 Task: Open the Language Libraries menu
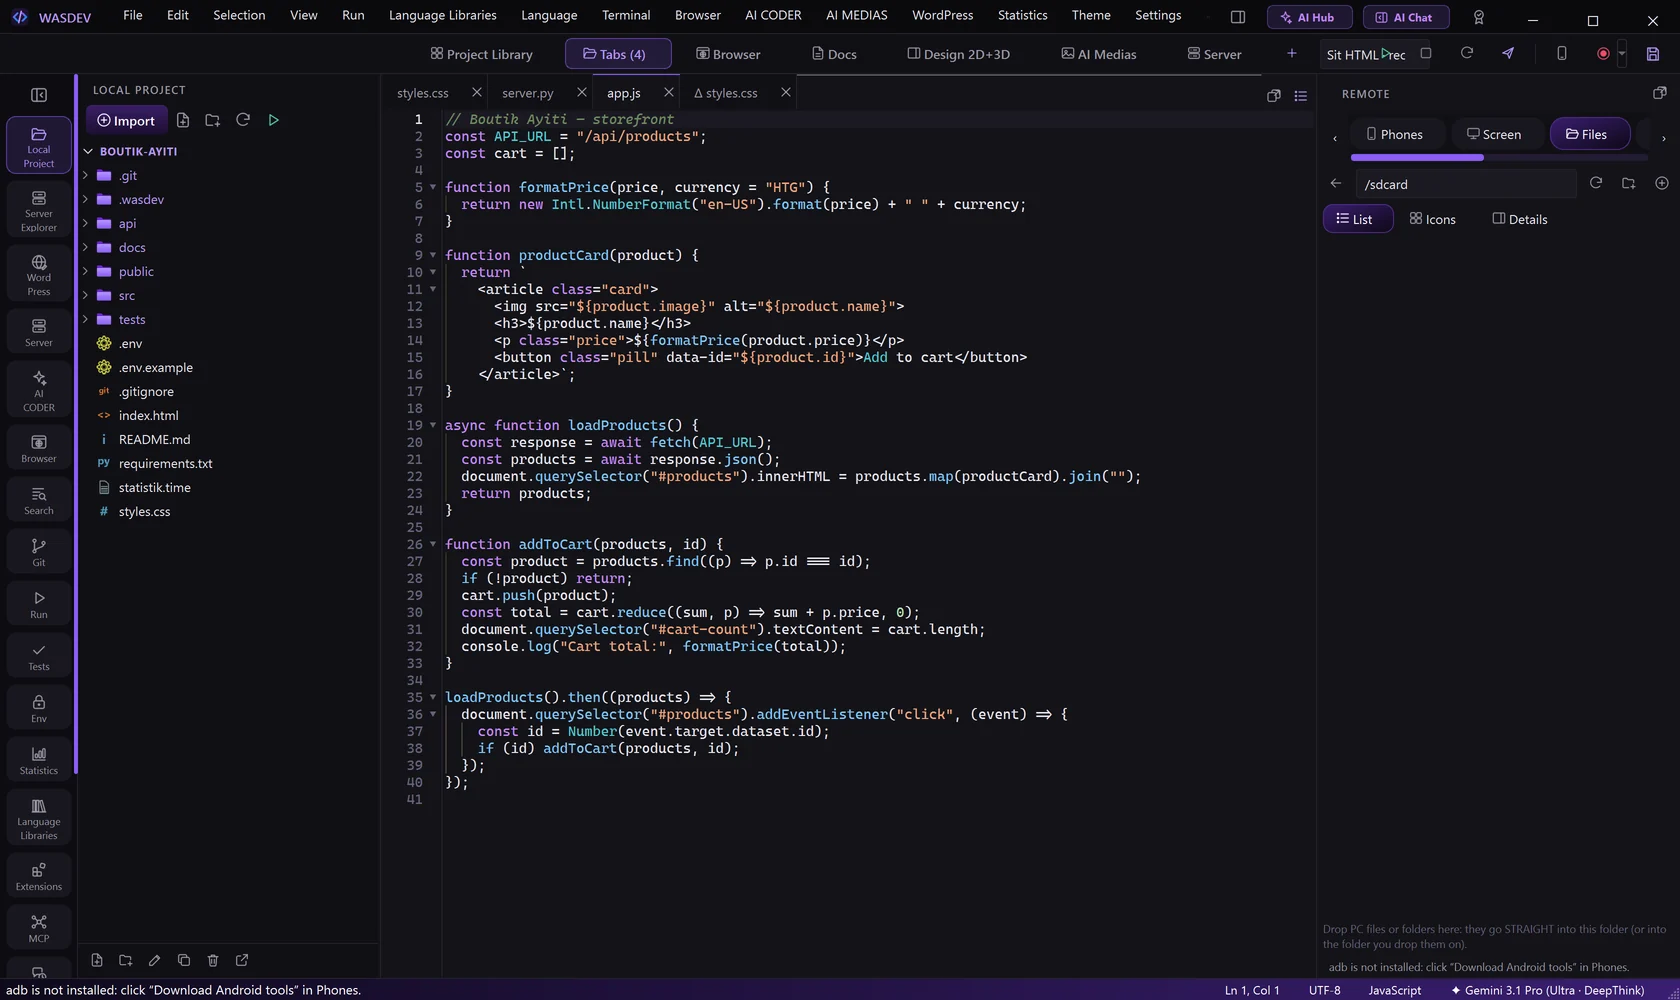click(442, 15)
